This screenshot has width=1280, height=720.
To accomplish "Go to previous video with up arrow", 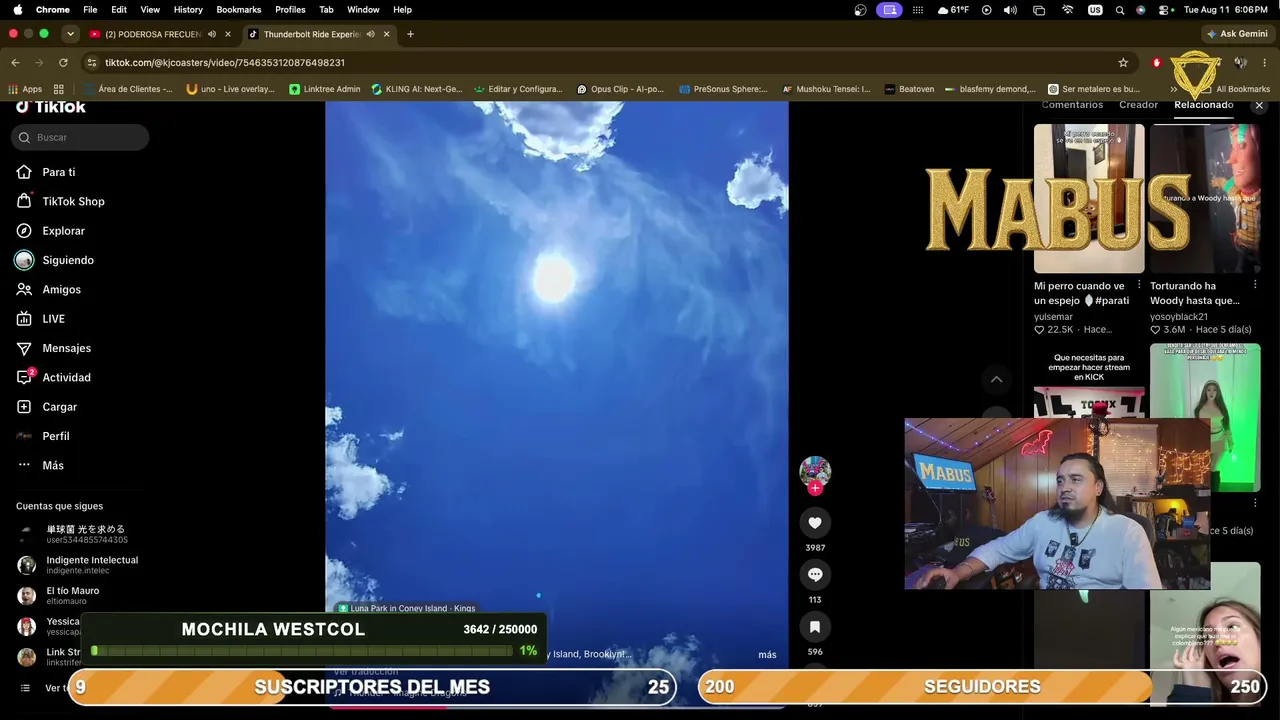I will [996, 380].
